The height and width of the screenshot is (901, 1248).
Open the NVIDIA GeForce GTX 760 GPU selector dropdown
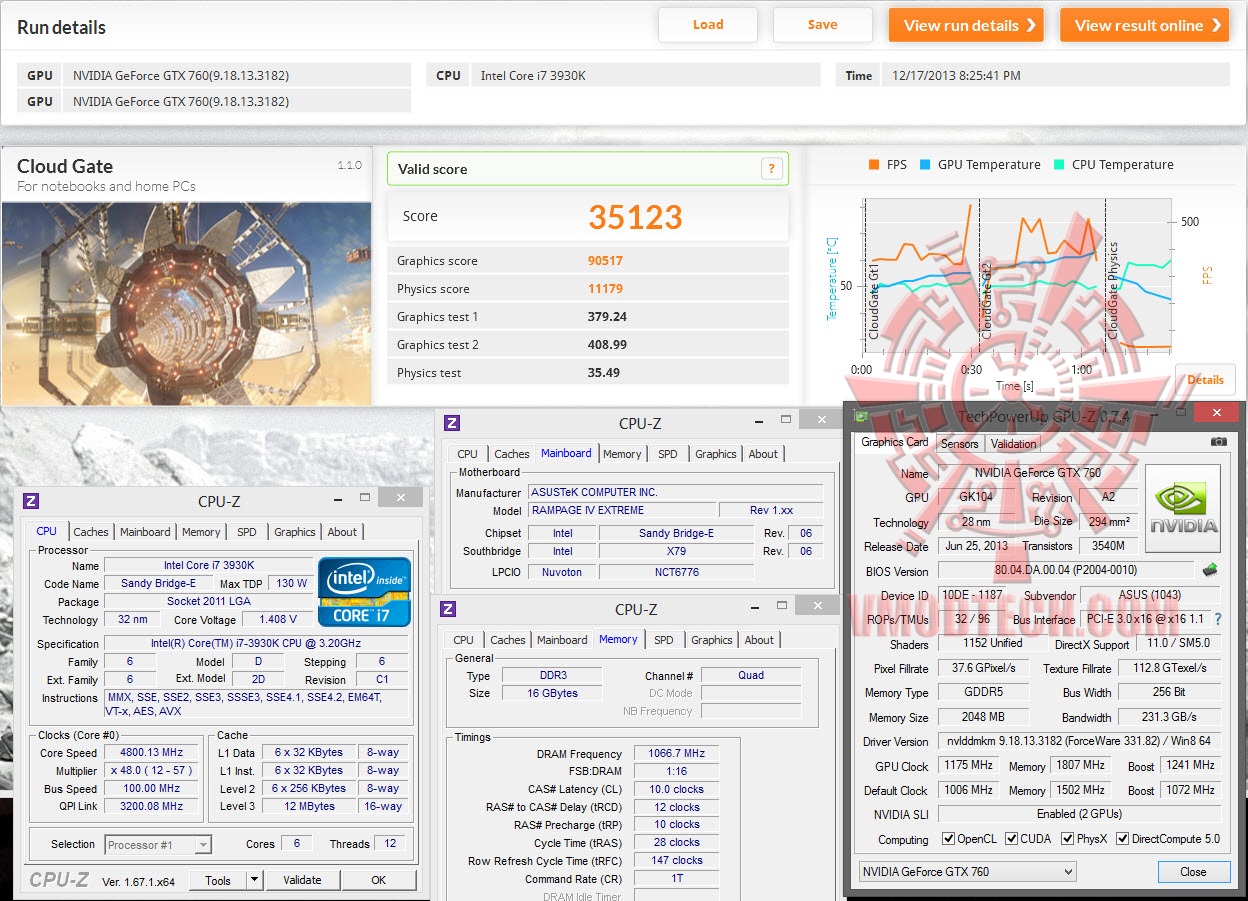pyautogui.click(x=967, y=871)
